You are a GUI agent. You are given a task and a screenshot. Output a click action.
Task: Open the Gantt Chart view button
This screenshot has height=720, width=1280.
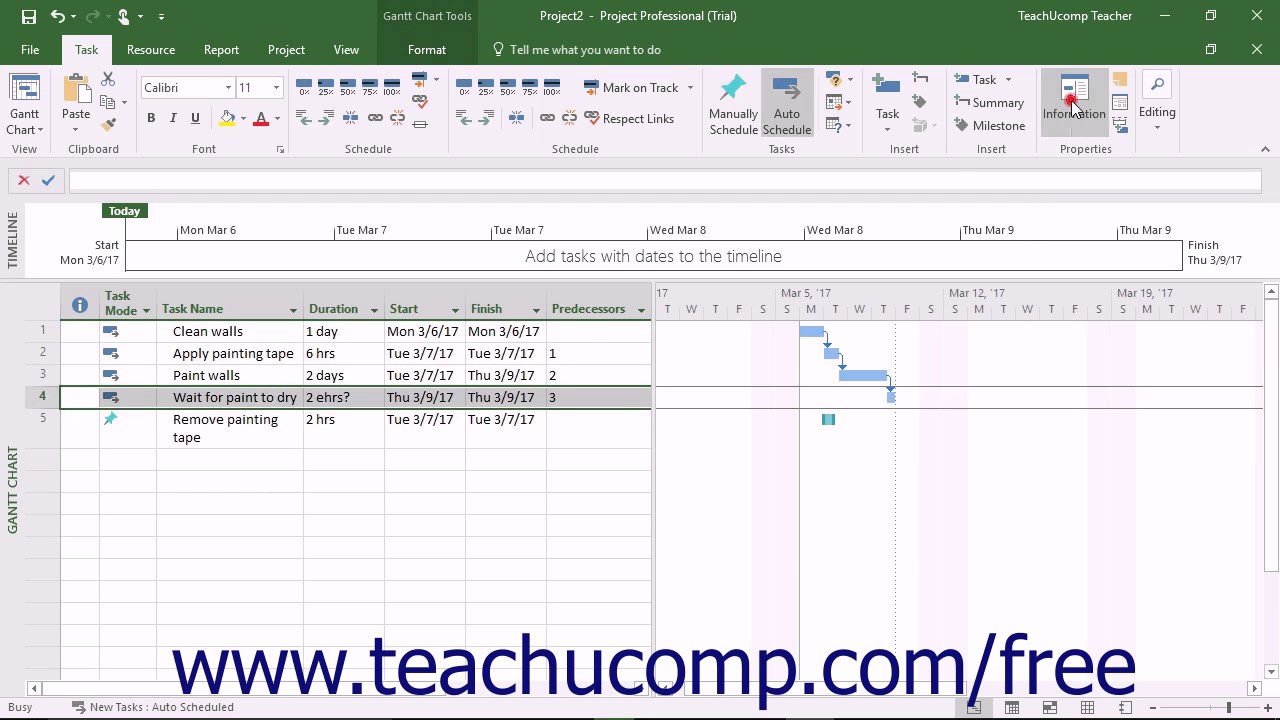pos(25,104)
